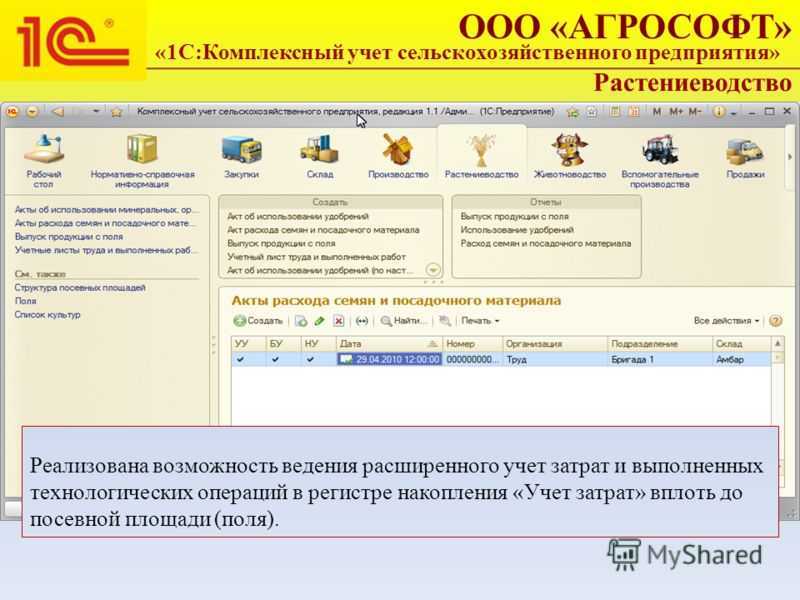This screenshot has height=600, width=800.
Task: Click the copy document icon in list toolbar
Action: point(301,321)
